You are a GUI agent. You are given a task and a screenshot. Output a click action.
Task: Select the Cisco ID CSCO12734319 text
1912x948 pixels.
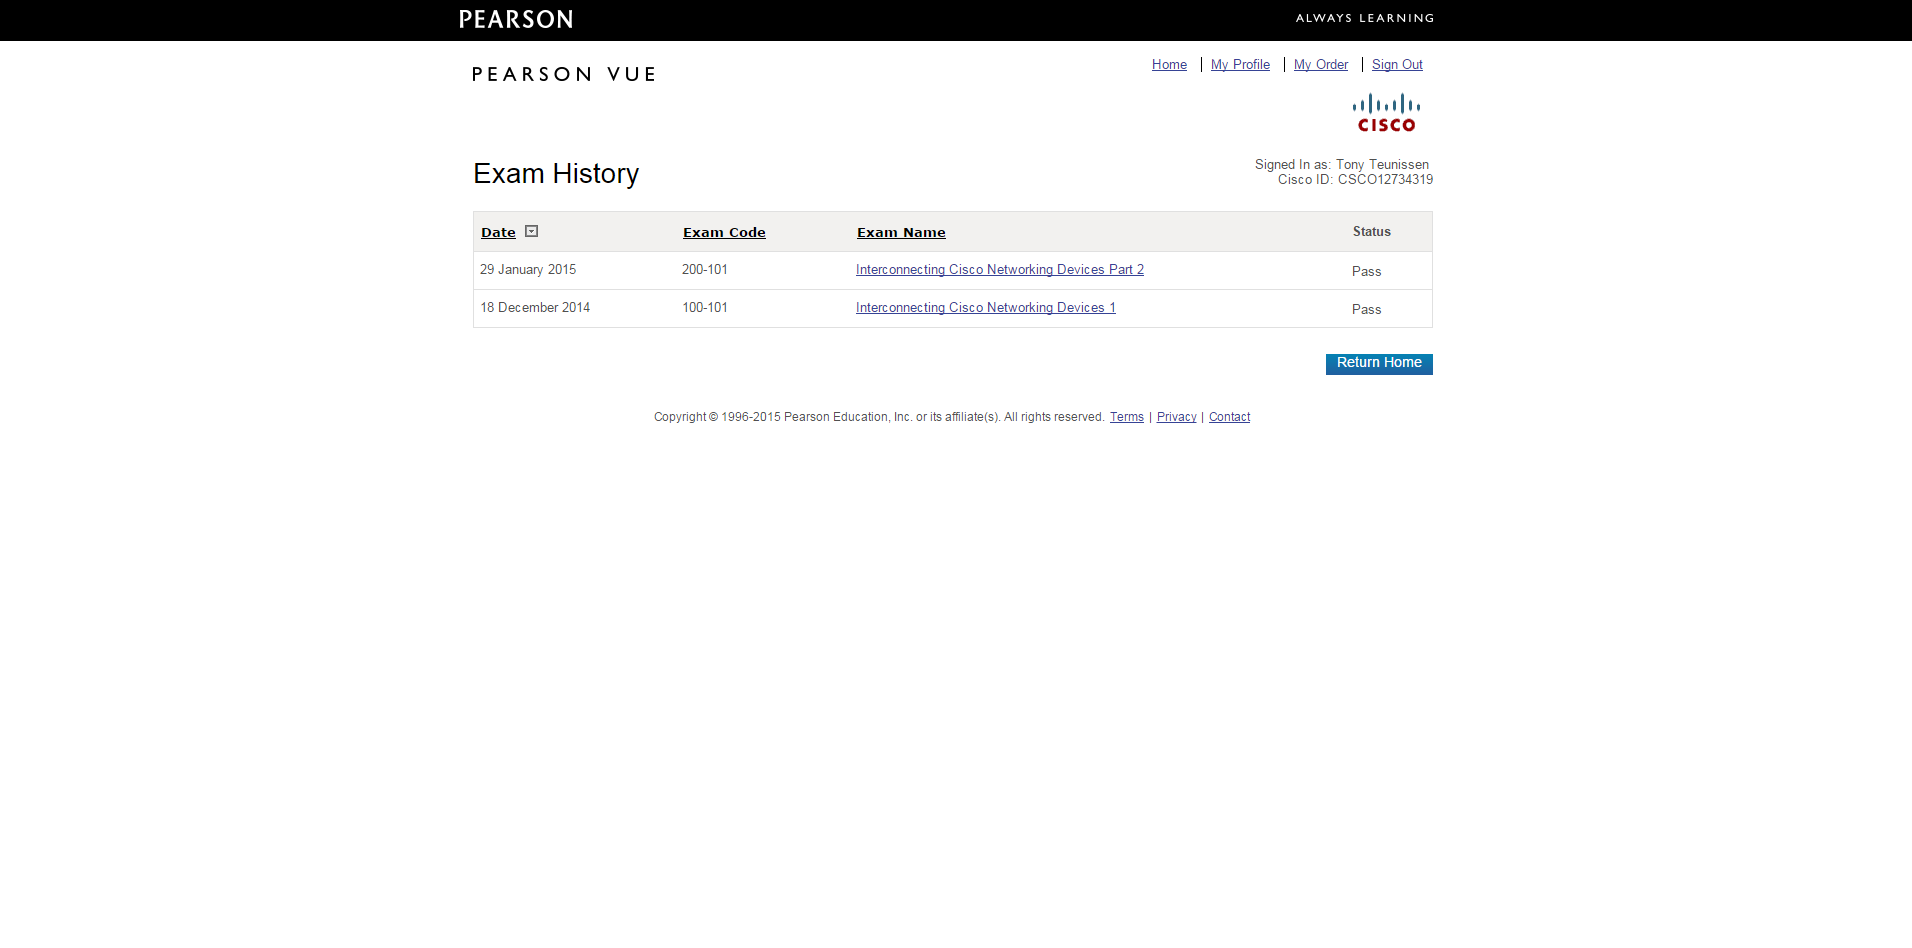[1355, 180]
